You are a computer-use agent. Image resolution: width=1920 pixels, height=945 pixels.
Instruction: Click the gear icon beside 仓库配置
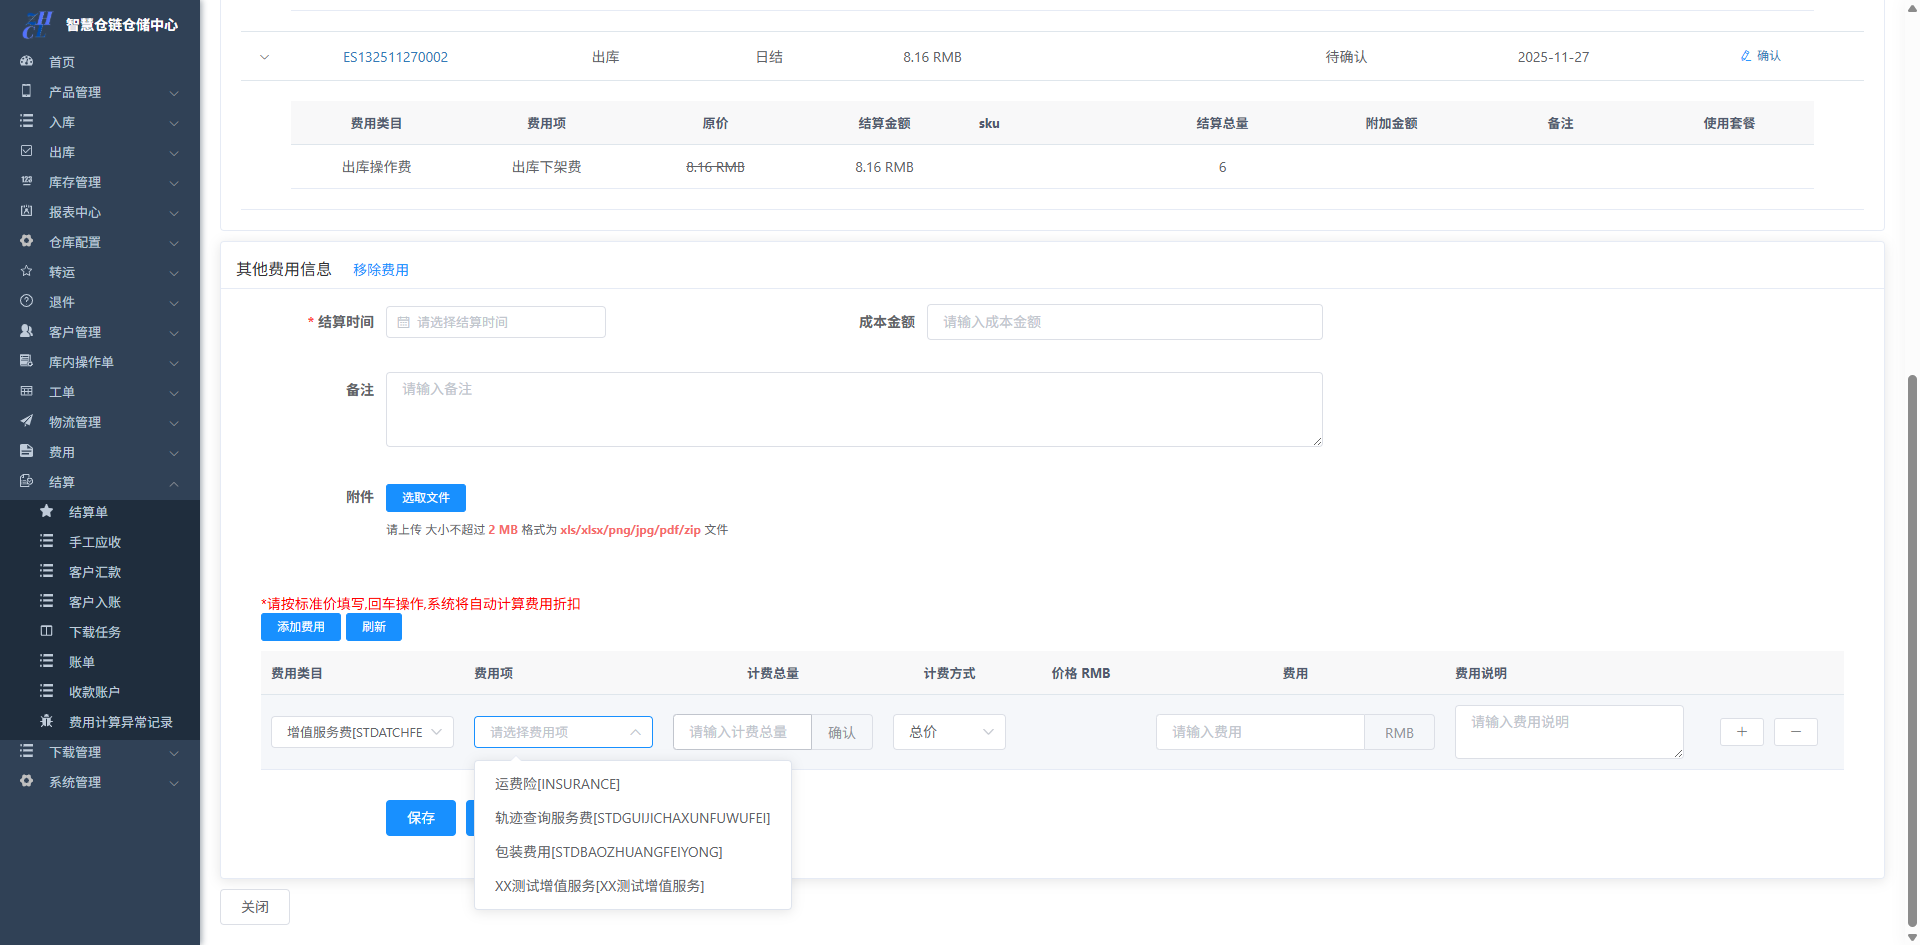coord(27,241)
